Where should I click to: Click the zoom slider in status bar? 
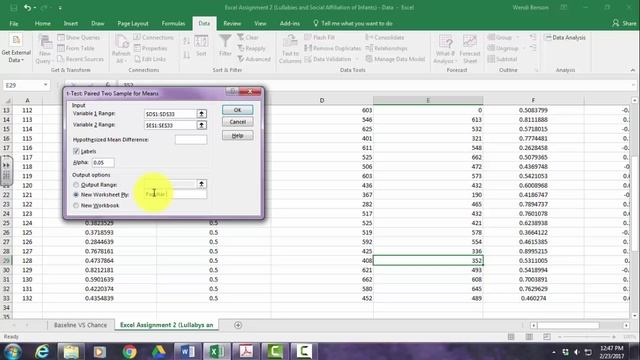(588, 337)
